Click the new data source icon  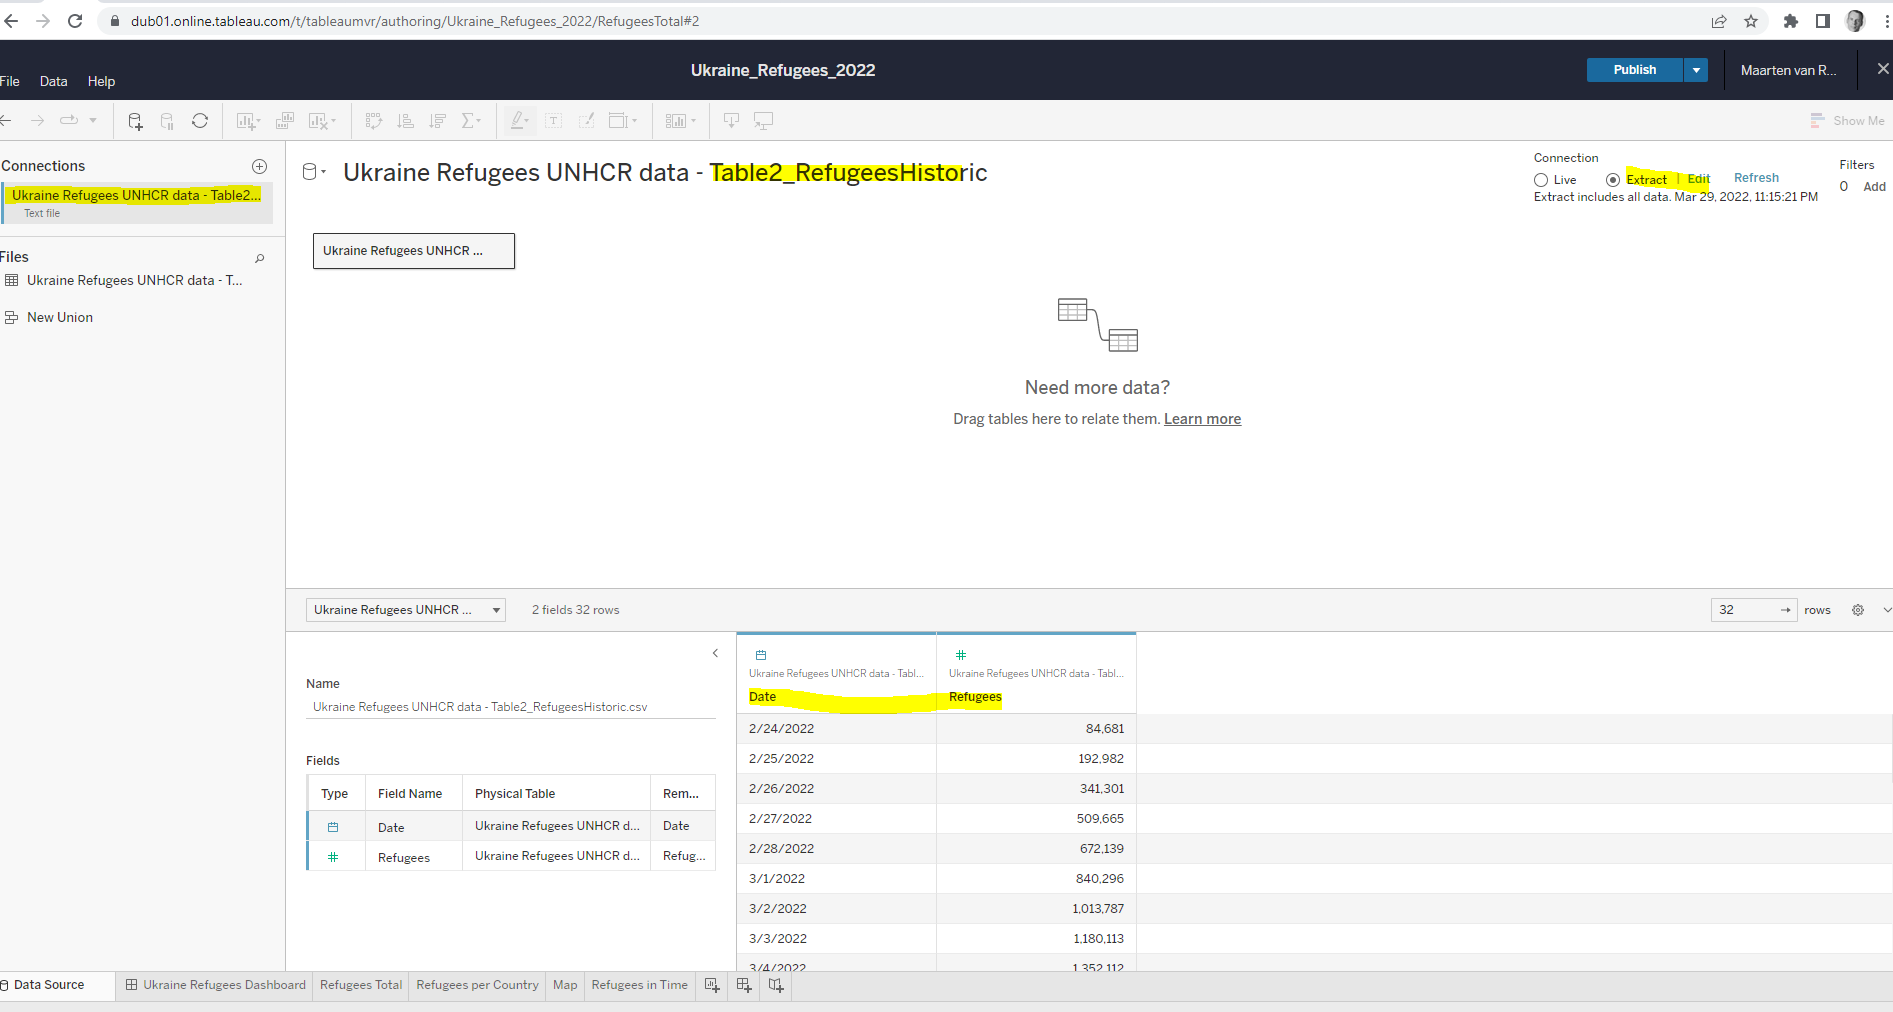coord(135,121)
